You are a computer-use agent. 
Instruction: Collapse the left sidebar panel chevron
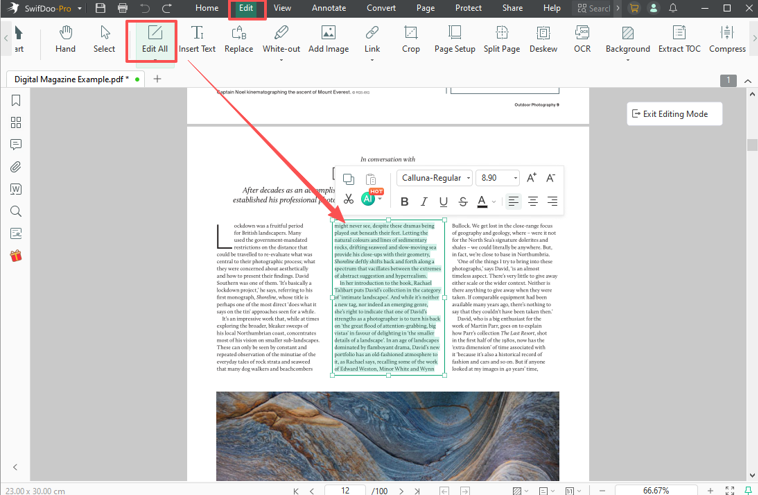[15, 467]
